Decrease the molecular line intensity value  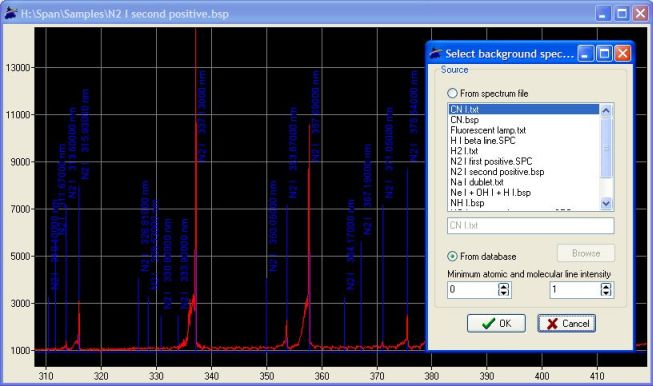click(x=606, y=293)
